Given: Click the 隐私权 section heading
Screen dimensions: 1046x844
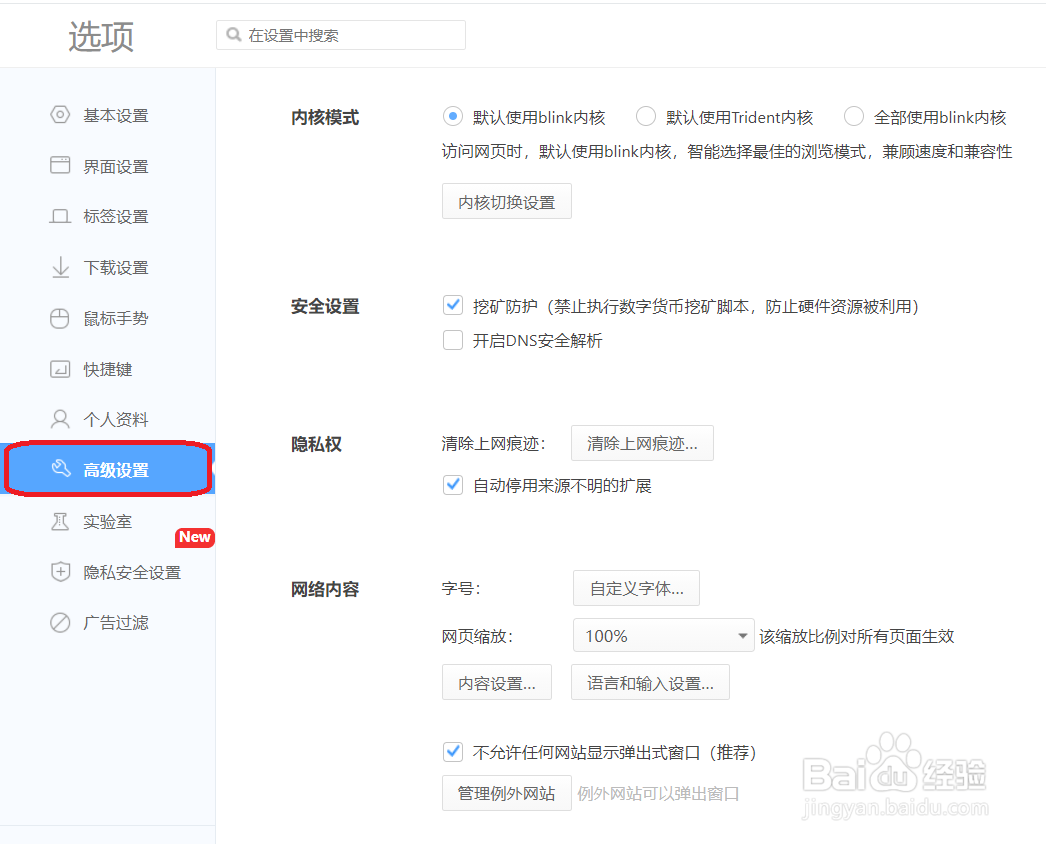Looking at the screenshot, I should coord(316,444).
